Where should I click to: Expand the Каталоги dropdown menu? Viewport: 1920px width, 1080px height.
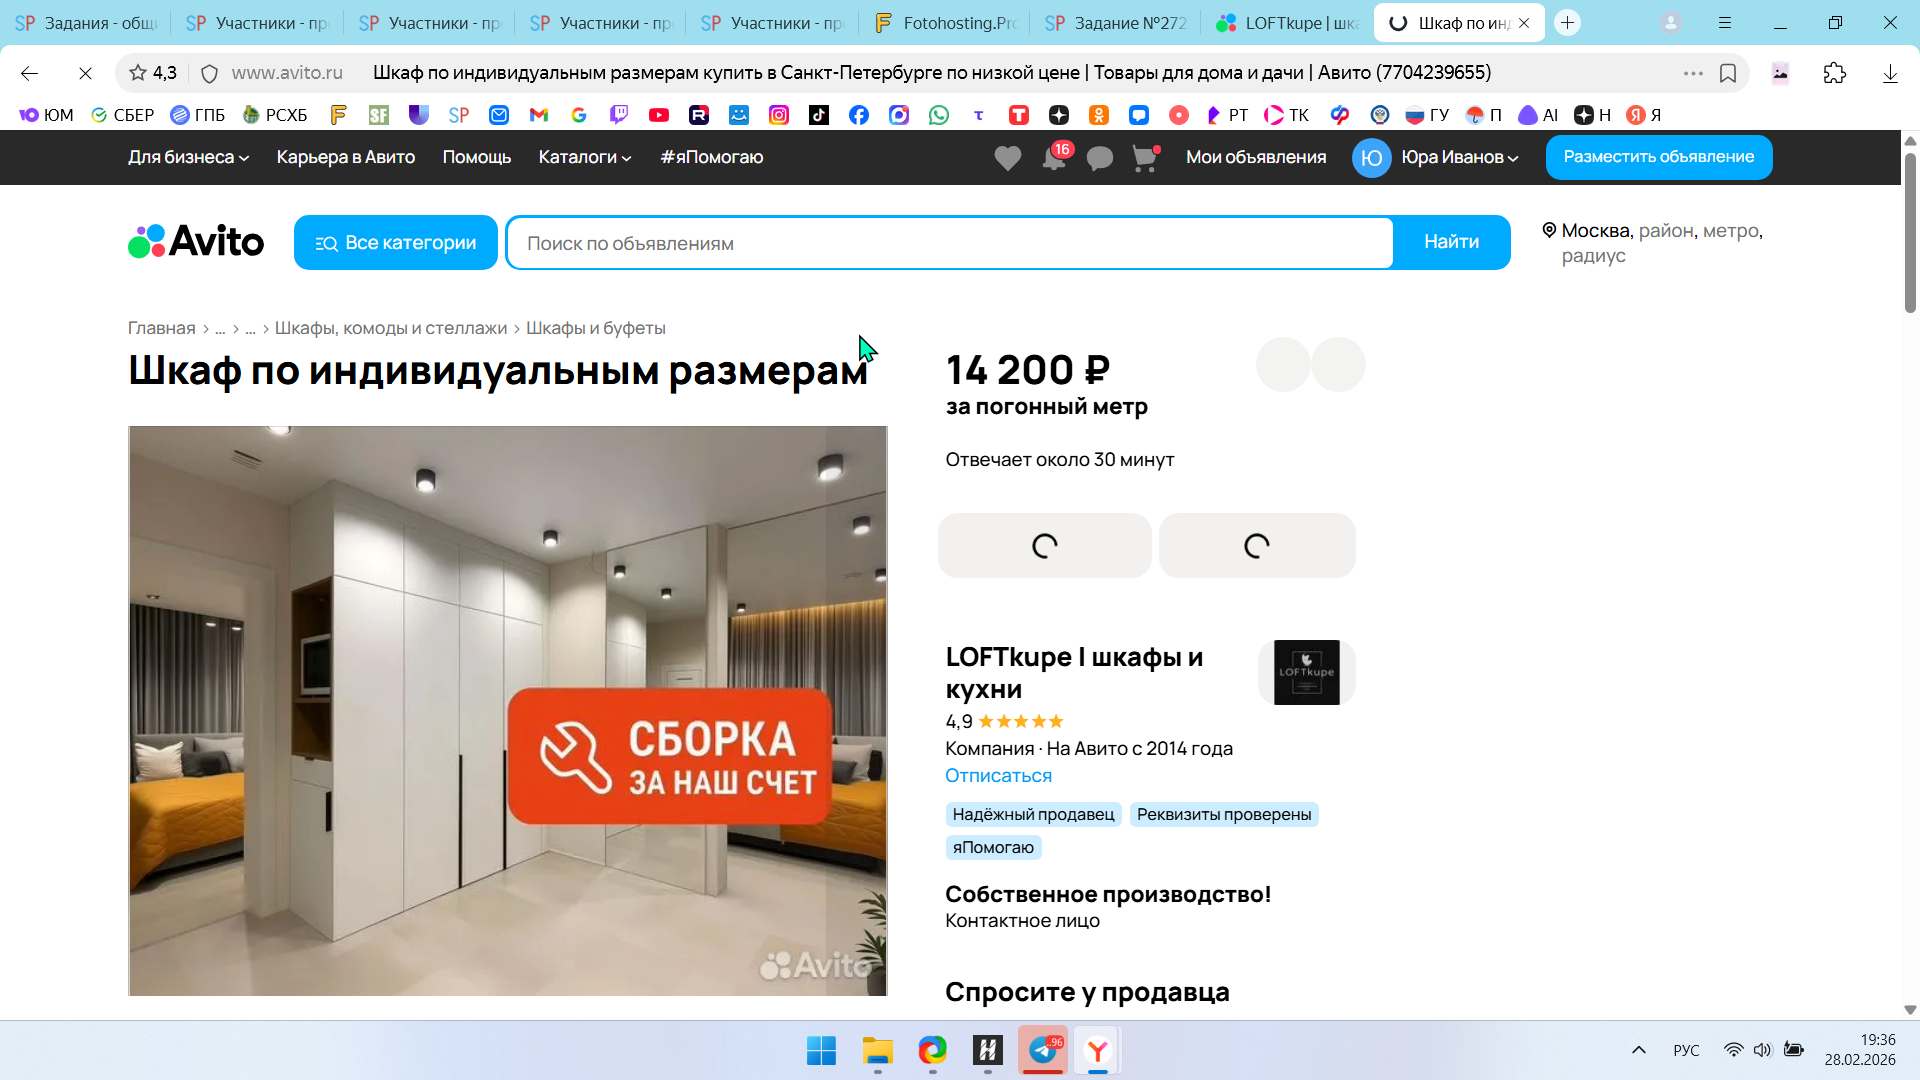pos(585,157)
